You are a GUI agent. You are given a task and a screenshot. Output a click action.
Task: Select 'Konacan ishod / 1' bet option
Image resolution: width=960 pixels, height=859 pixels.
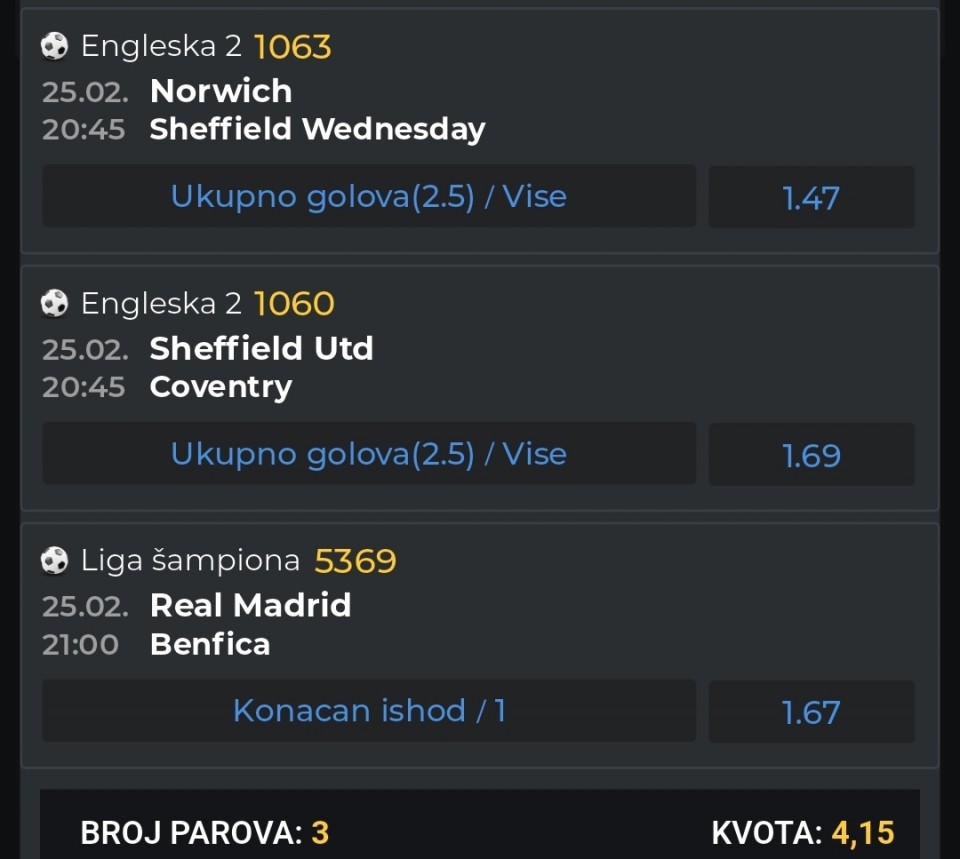pos(369,711)
